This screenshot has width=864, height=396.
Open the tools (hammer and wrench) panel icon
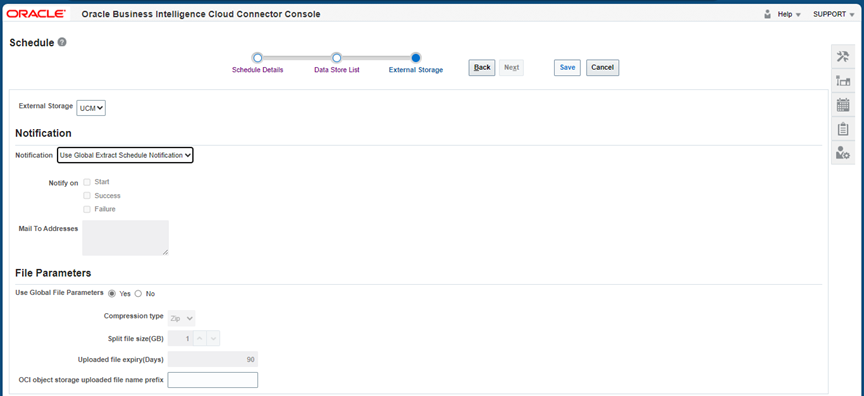point(843,57)
